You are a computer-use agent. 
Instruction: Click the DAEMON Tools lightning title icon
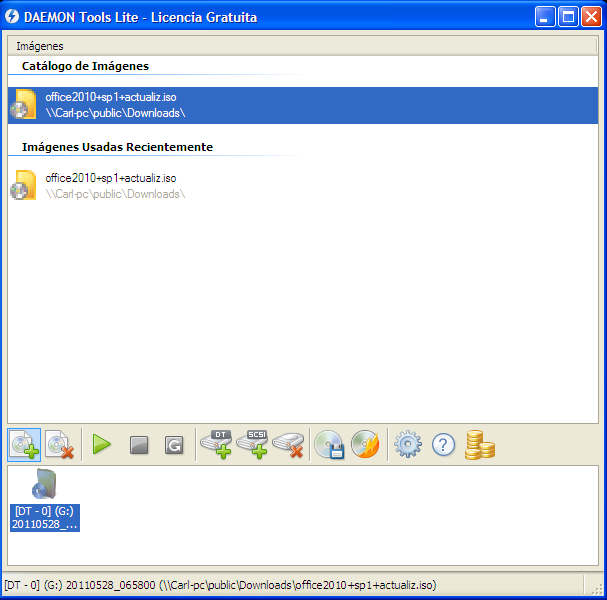pos(12,17)
